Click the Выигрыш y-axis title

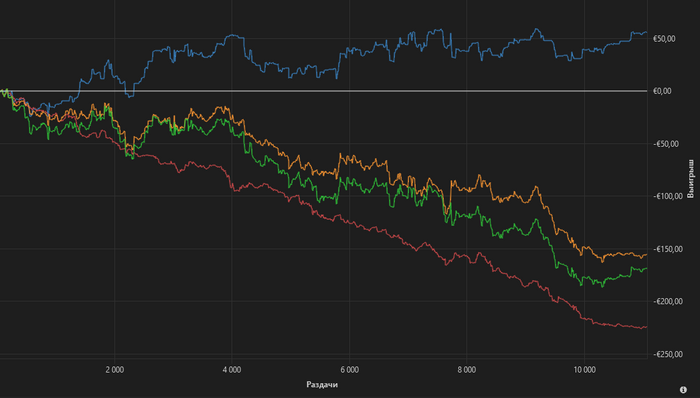click(x=690, y=178)
